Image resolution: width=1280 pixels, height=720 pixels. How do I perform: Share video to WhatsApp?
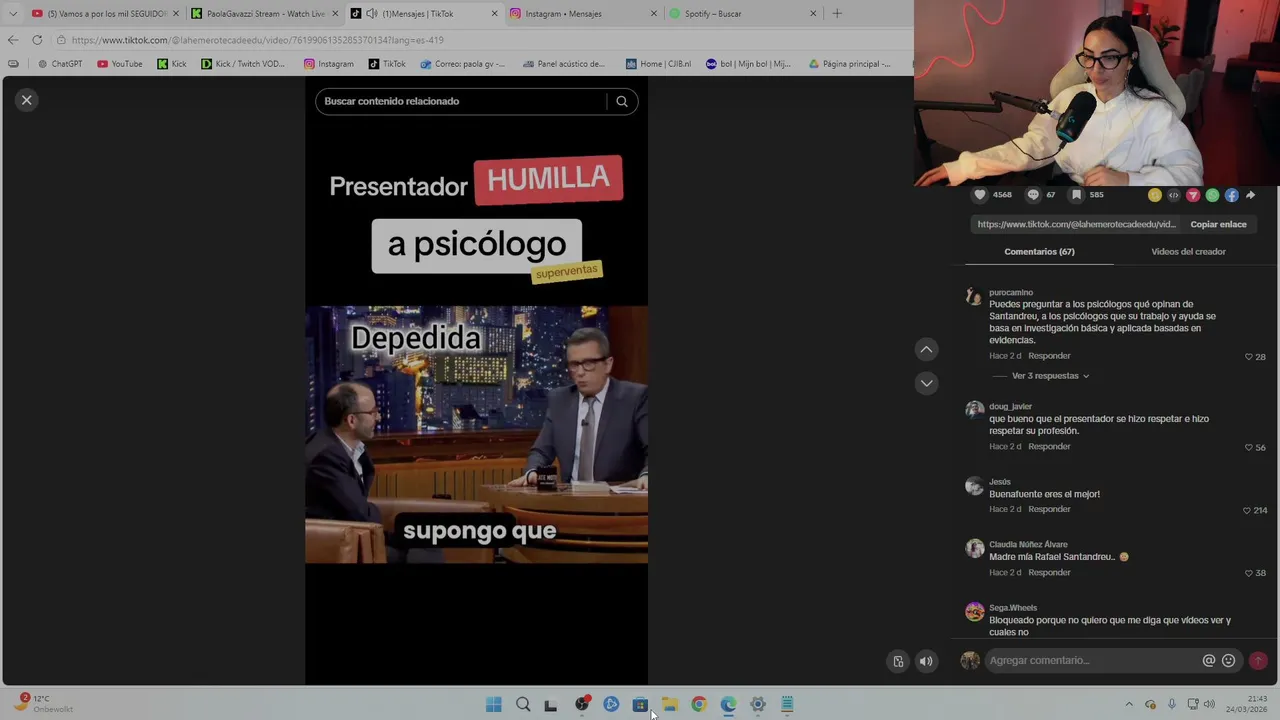pos(1212,195)
